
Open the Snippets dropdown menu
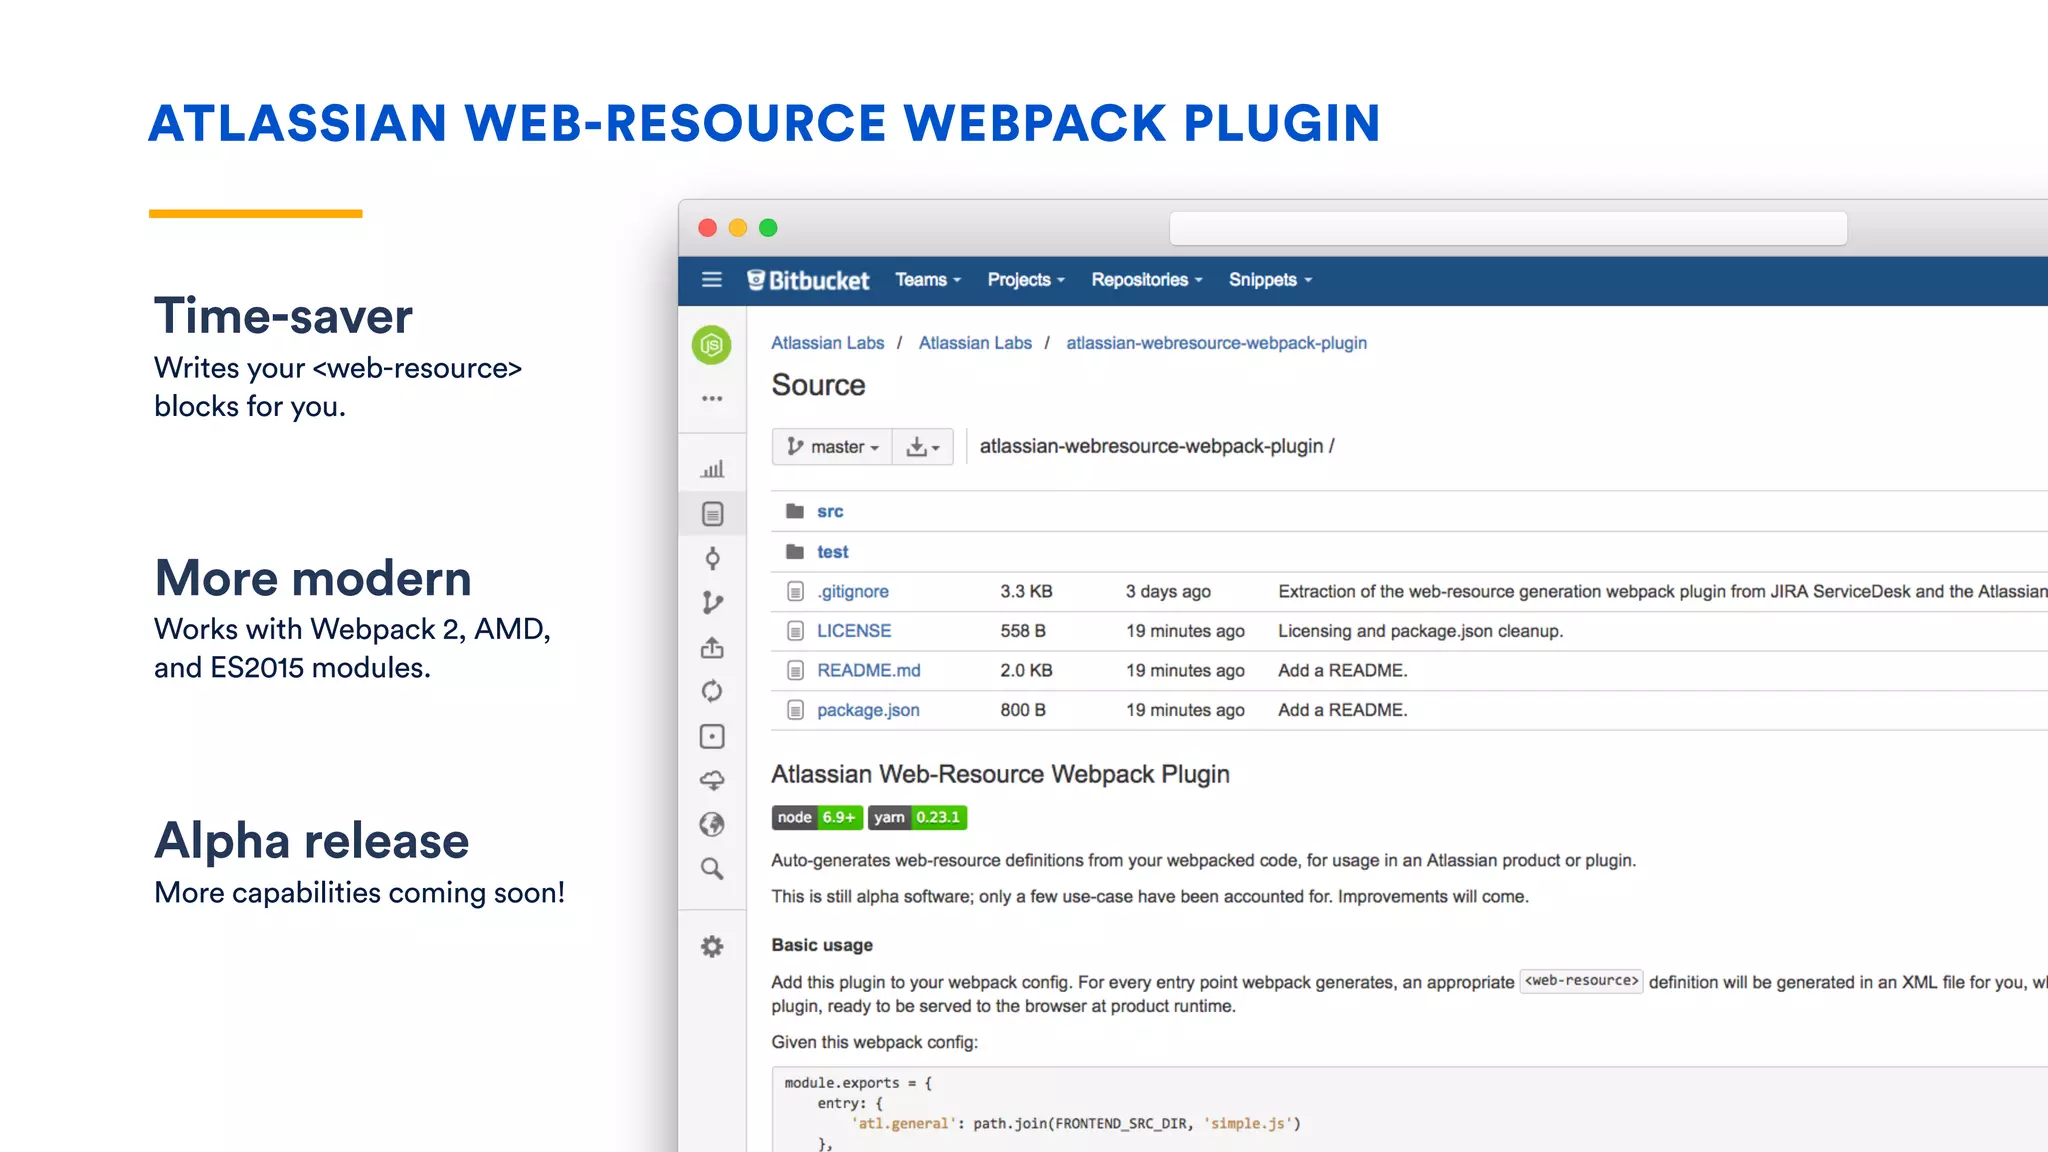pyautogui.click(x=1270, y=280)
